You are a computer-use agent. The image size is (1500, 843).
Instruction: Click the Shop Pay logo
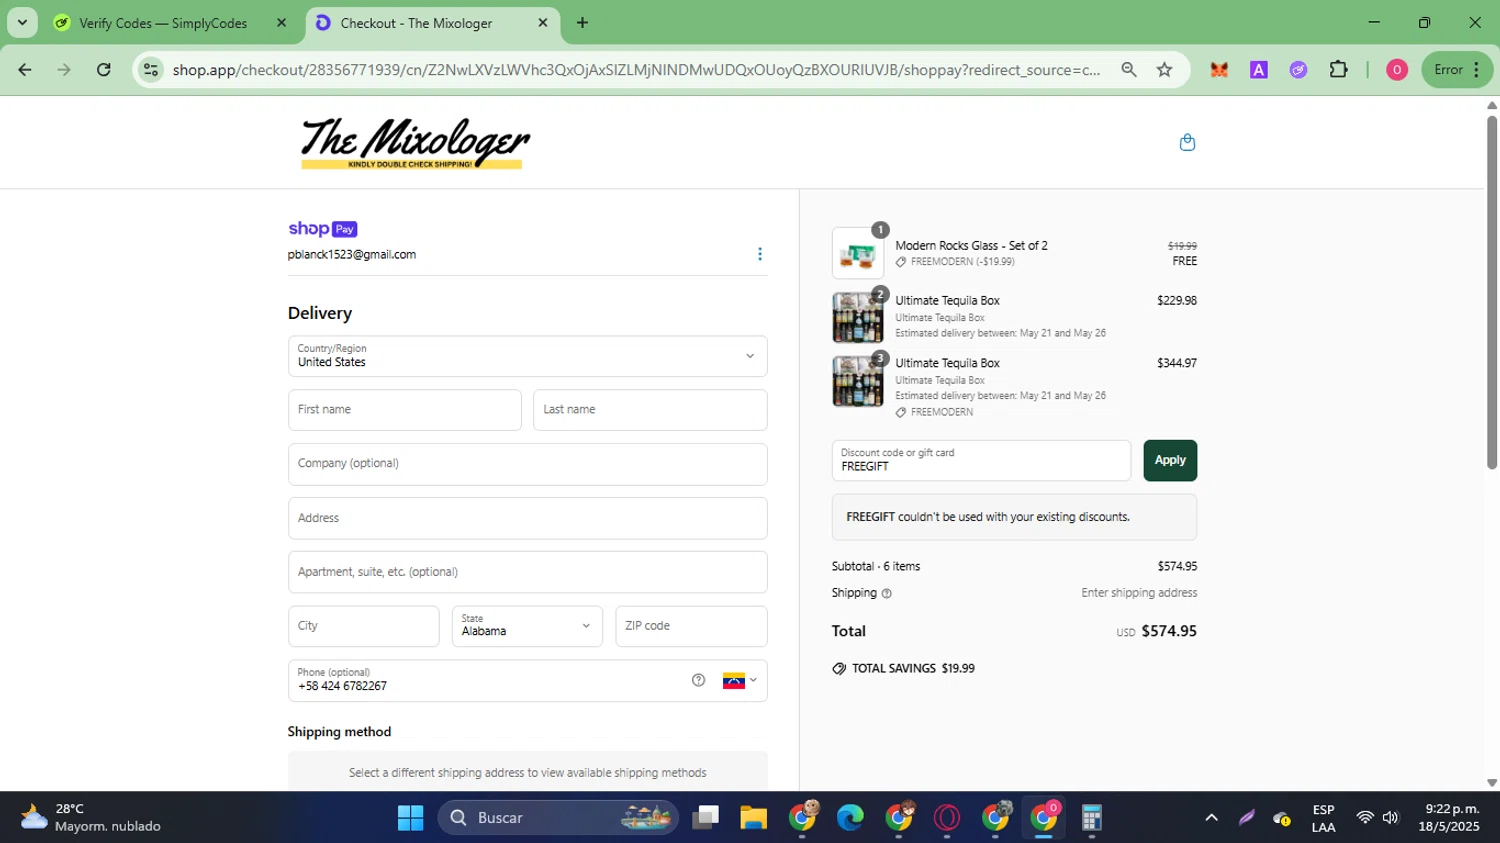(323, 229)
